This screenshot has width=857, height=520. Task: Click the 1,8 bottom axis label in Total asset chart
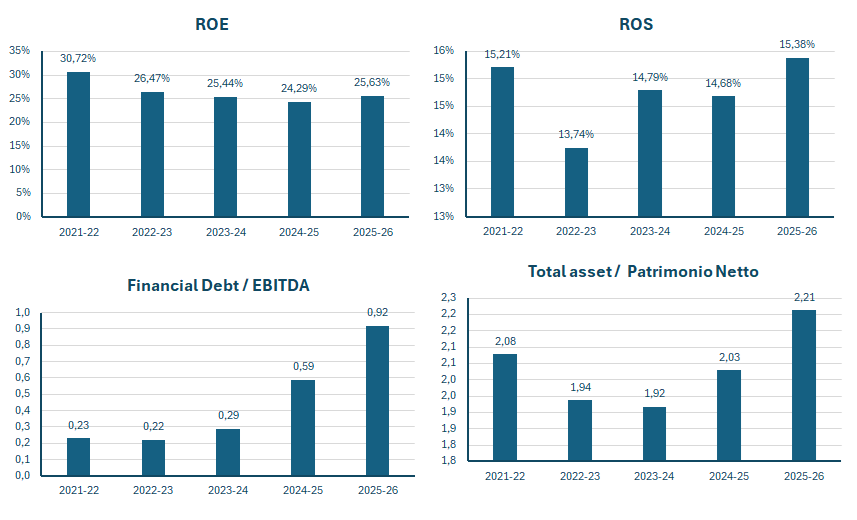coord(448,460)
